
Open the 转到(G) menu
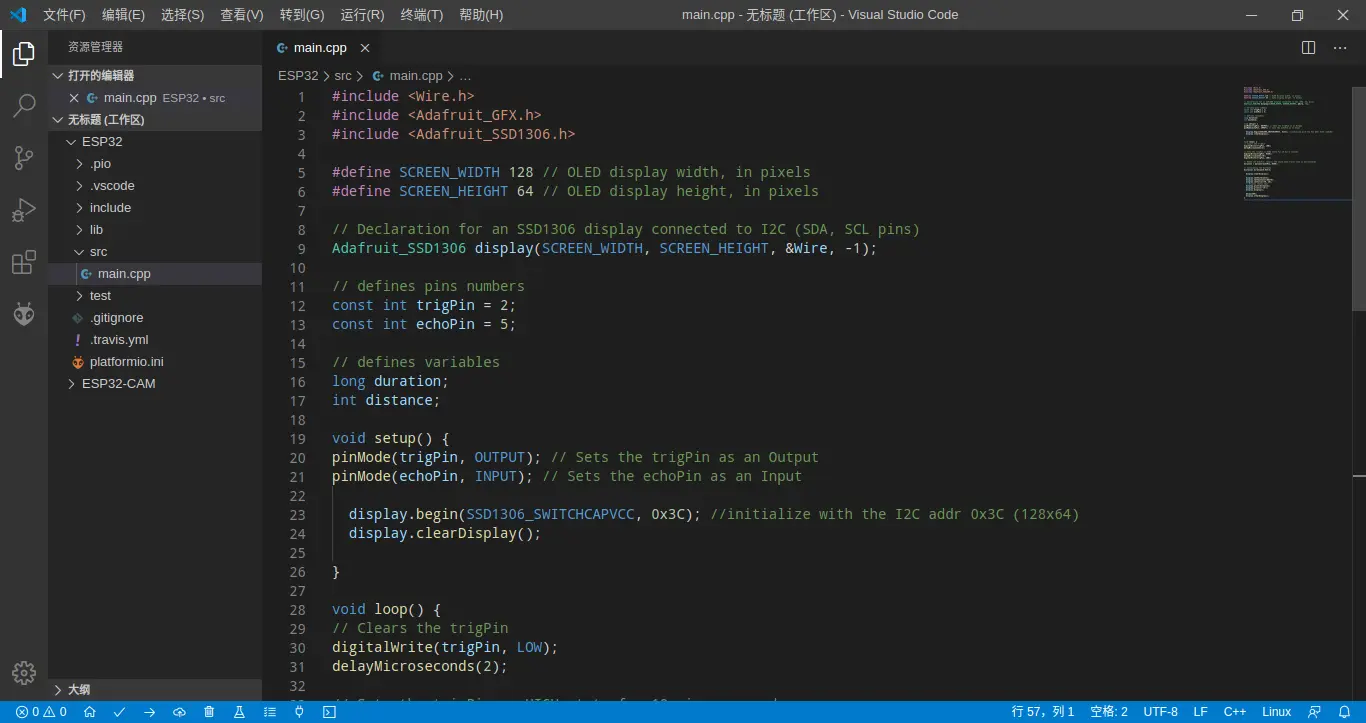302,15
